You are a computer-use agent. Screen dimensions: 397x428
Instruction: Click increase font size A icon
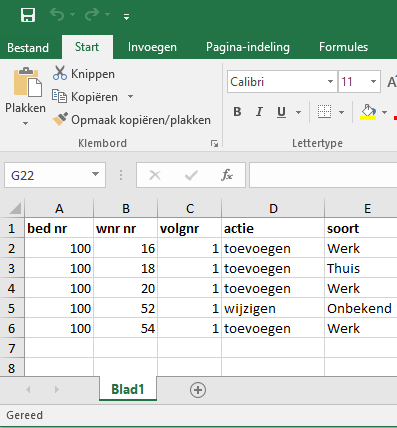pos(392,82)
